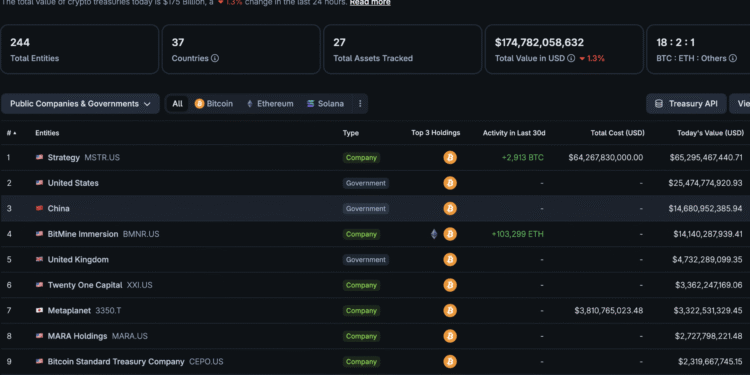Open the Bitcoin Standard Treasury Company link
The height and width of the screenshot is (375, 750).
point(116,362)
